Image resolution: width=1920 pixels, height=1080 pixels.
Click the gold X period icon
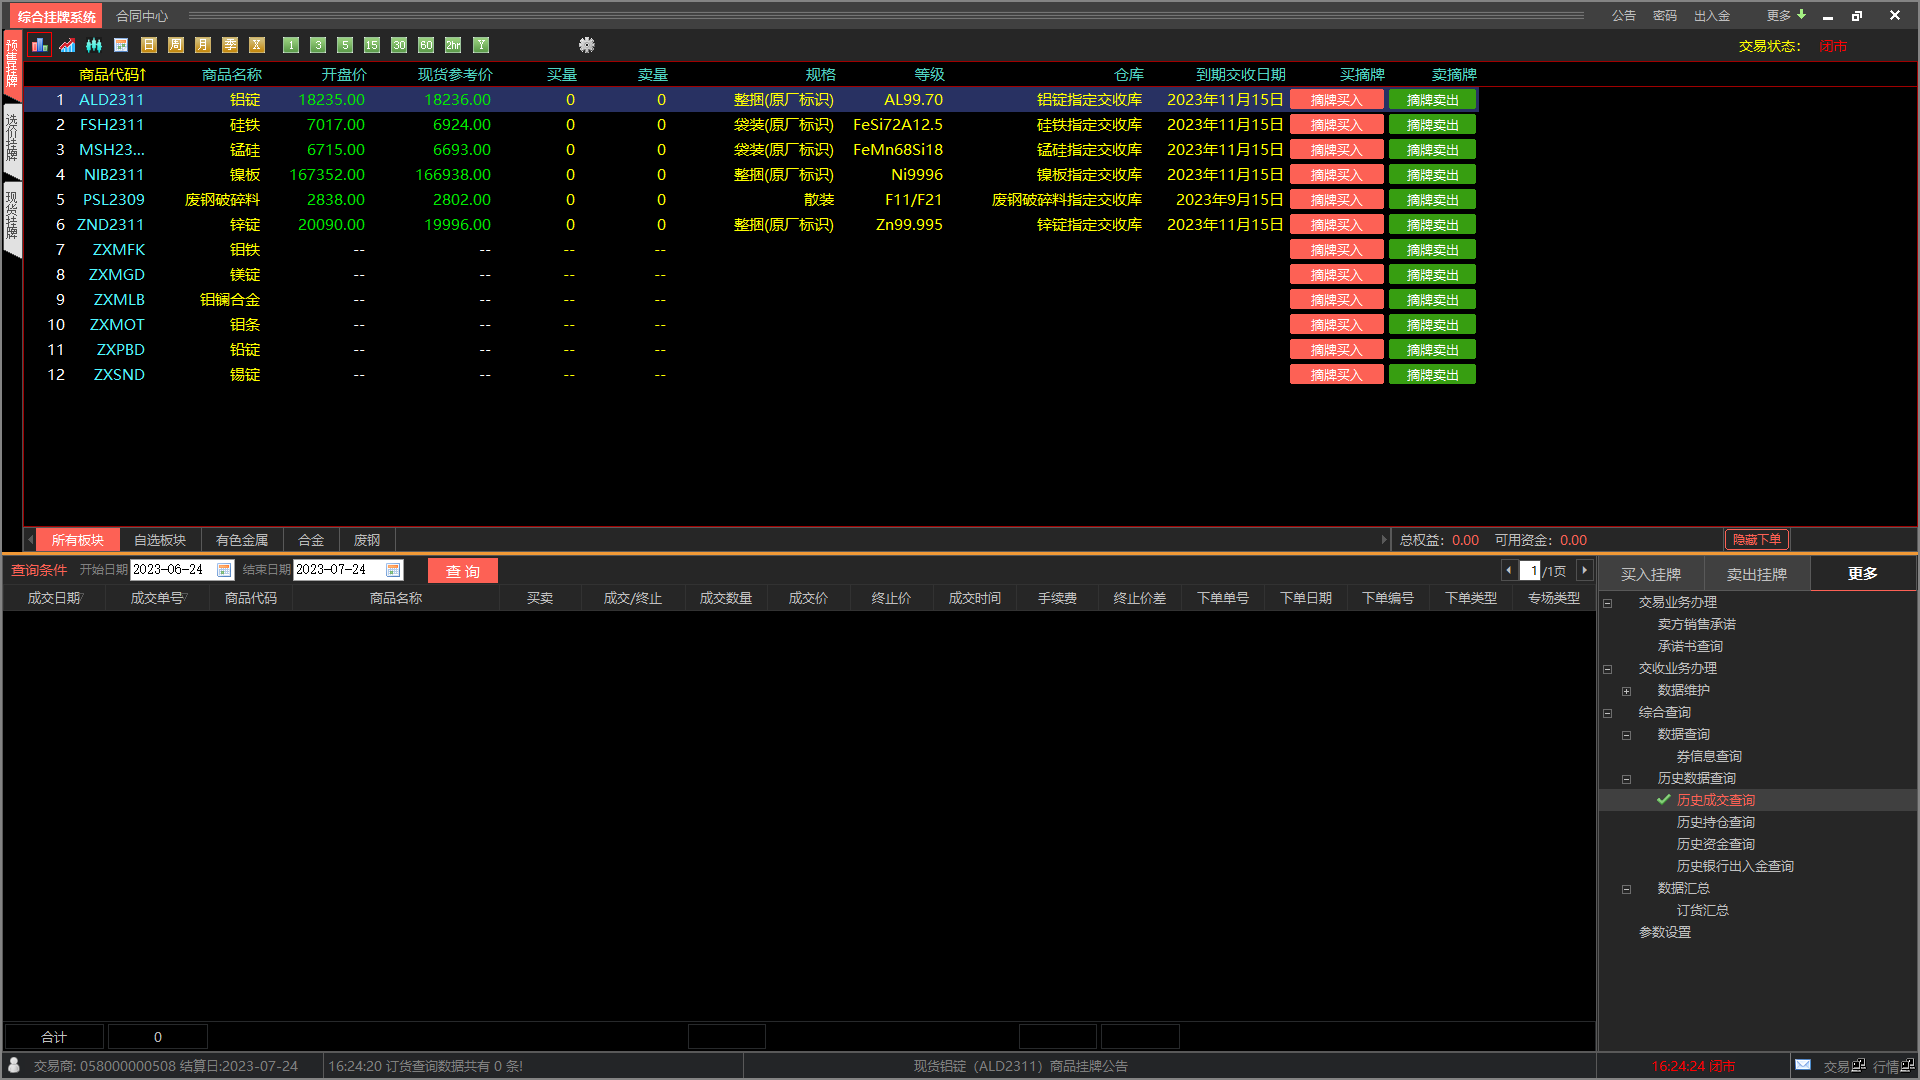point(257,45)
